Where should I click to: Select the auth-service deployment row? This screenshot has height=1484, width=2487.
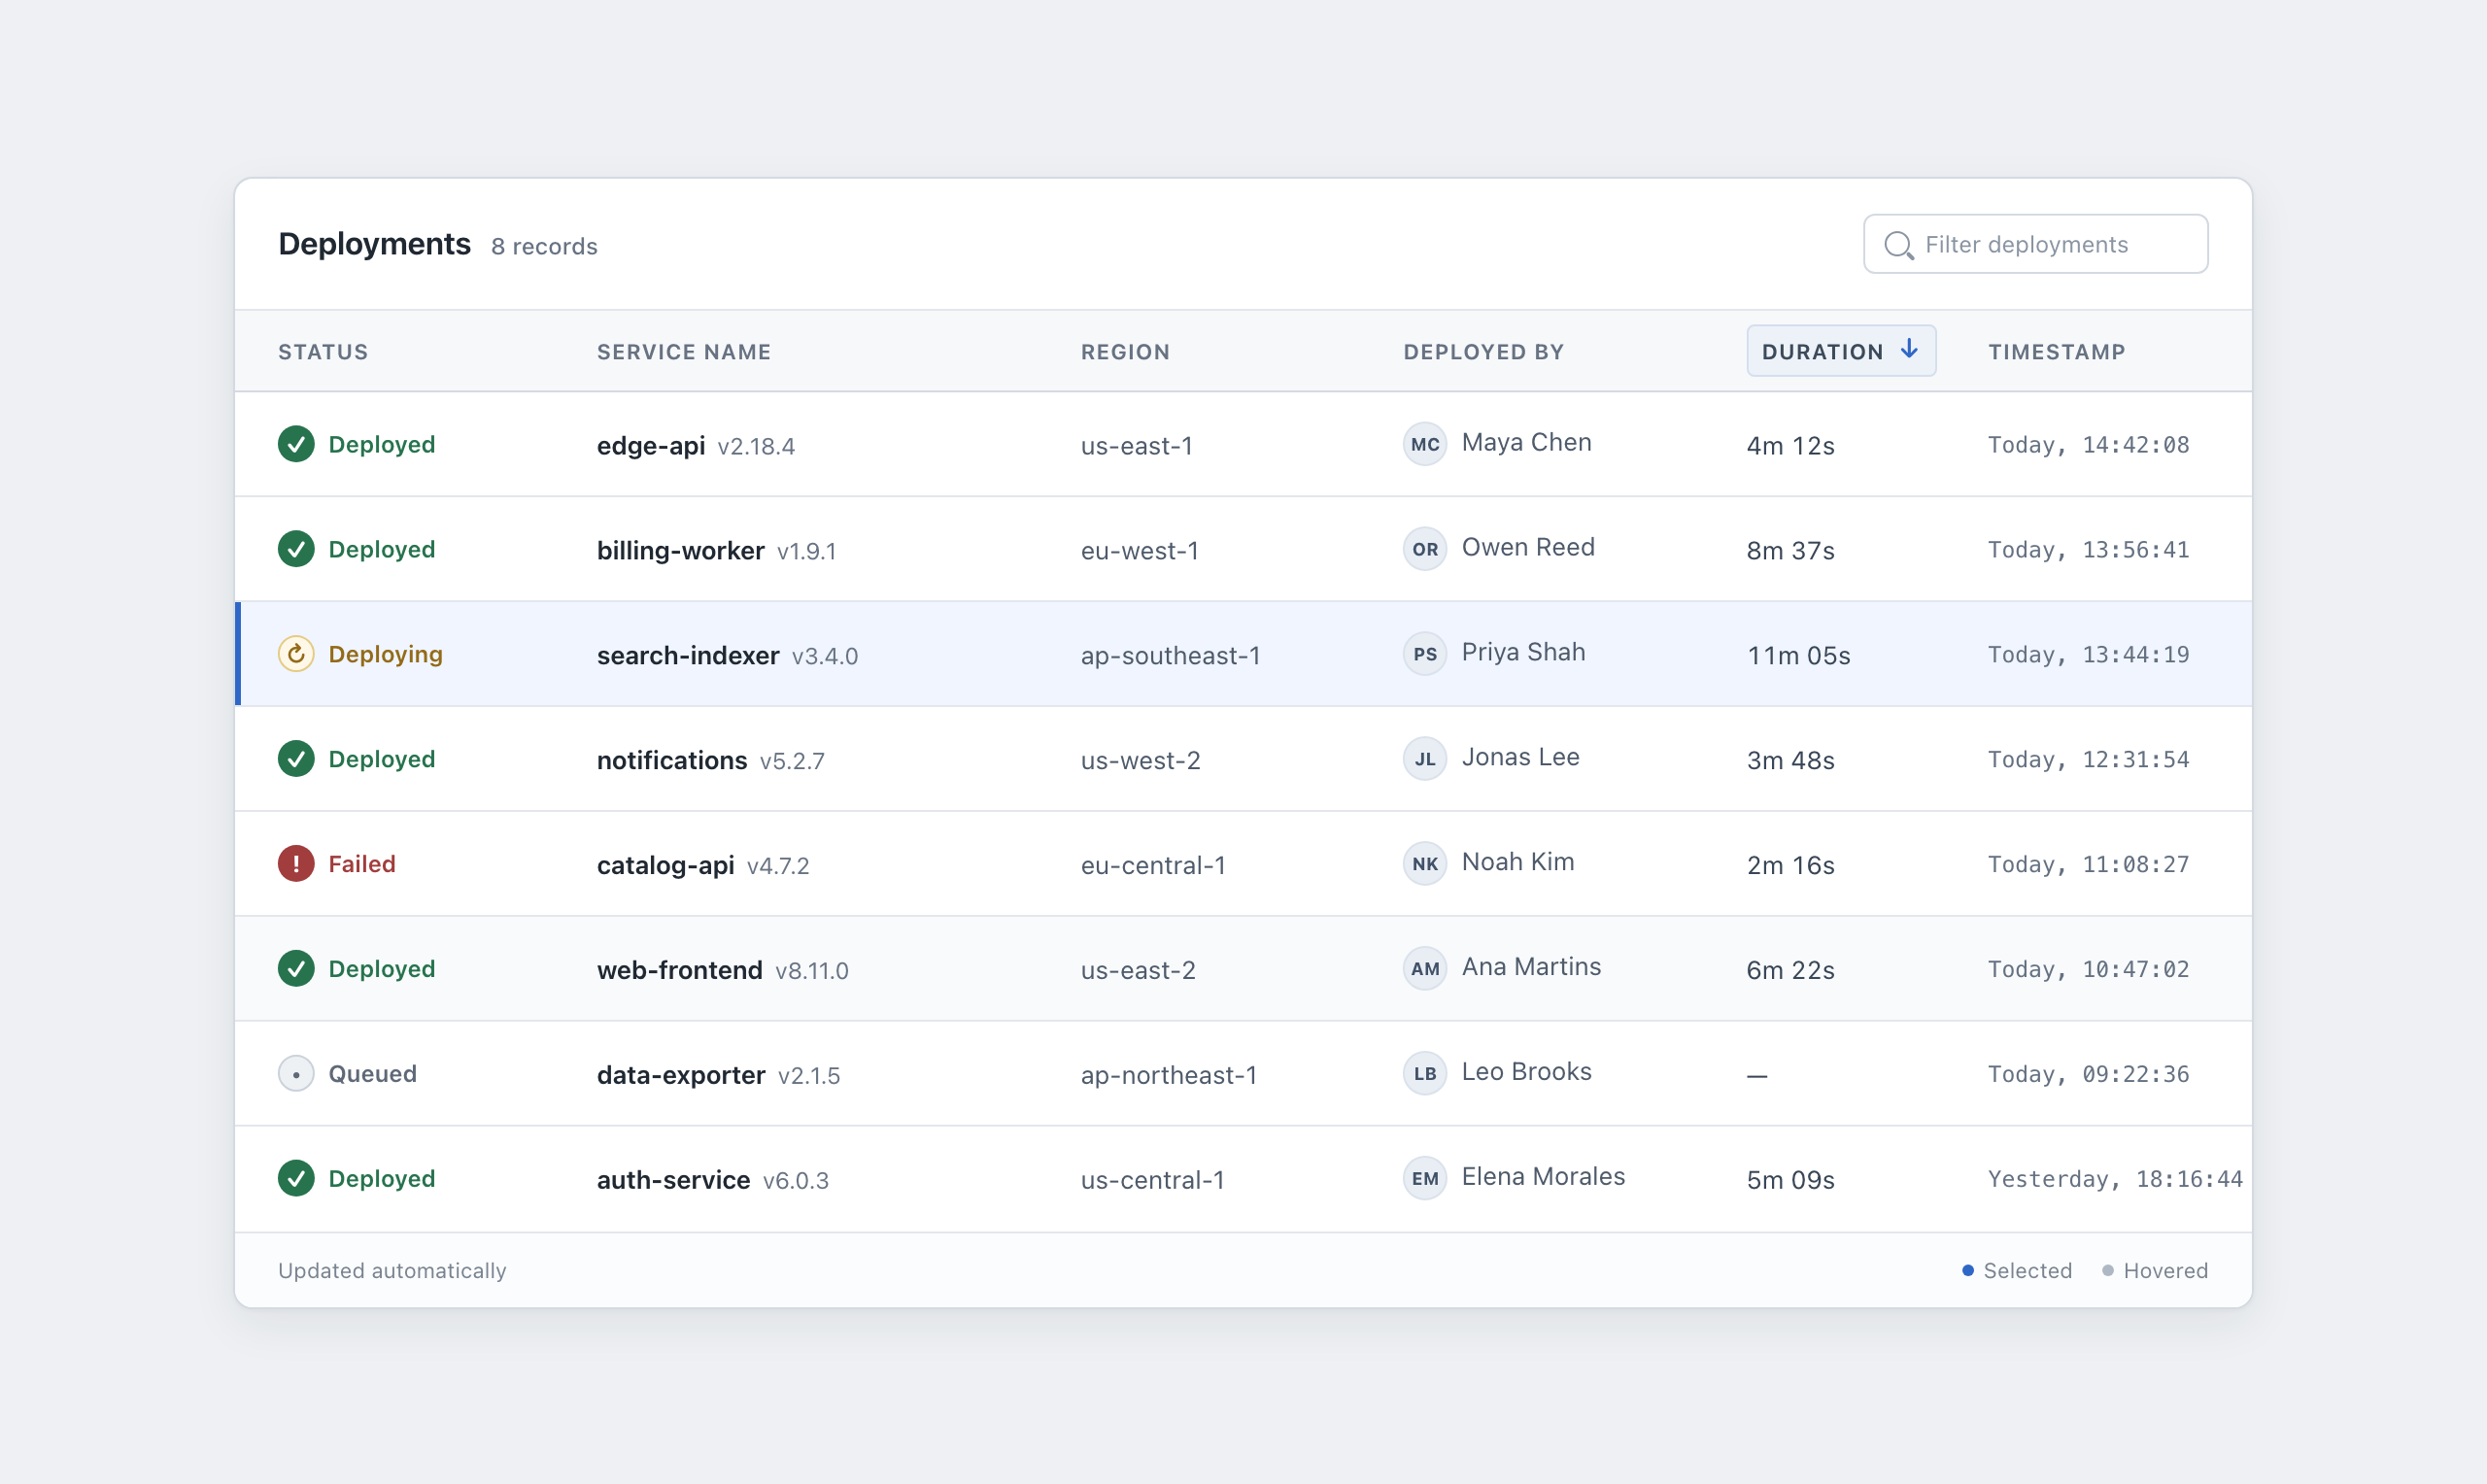click(x=1243, y=1179)
